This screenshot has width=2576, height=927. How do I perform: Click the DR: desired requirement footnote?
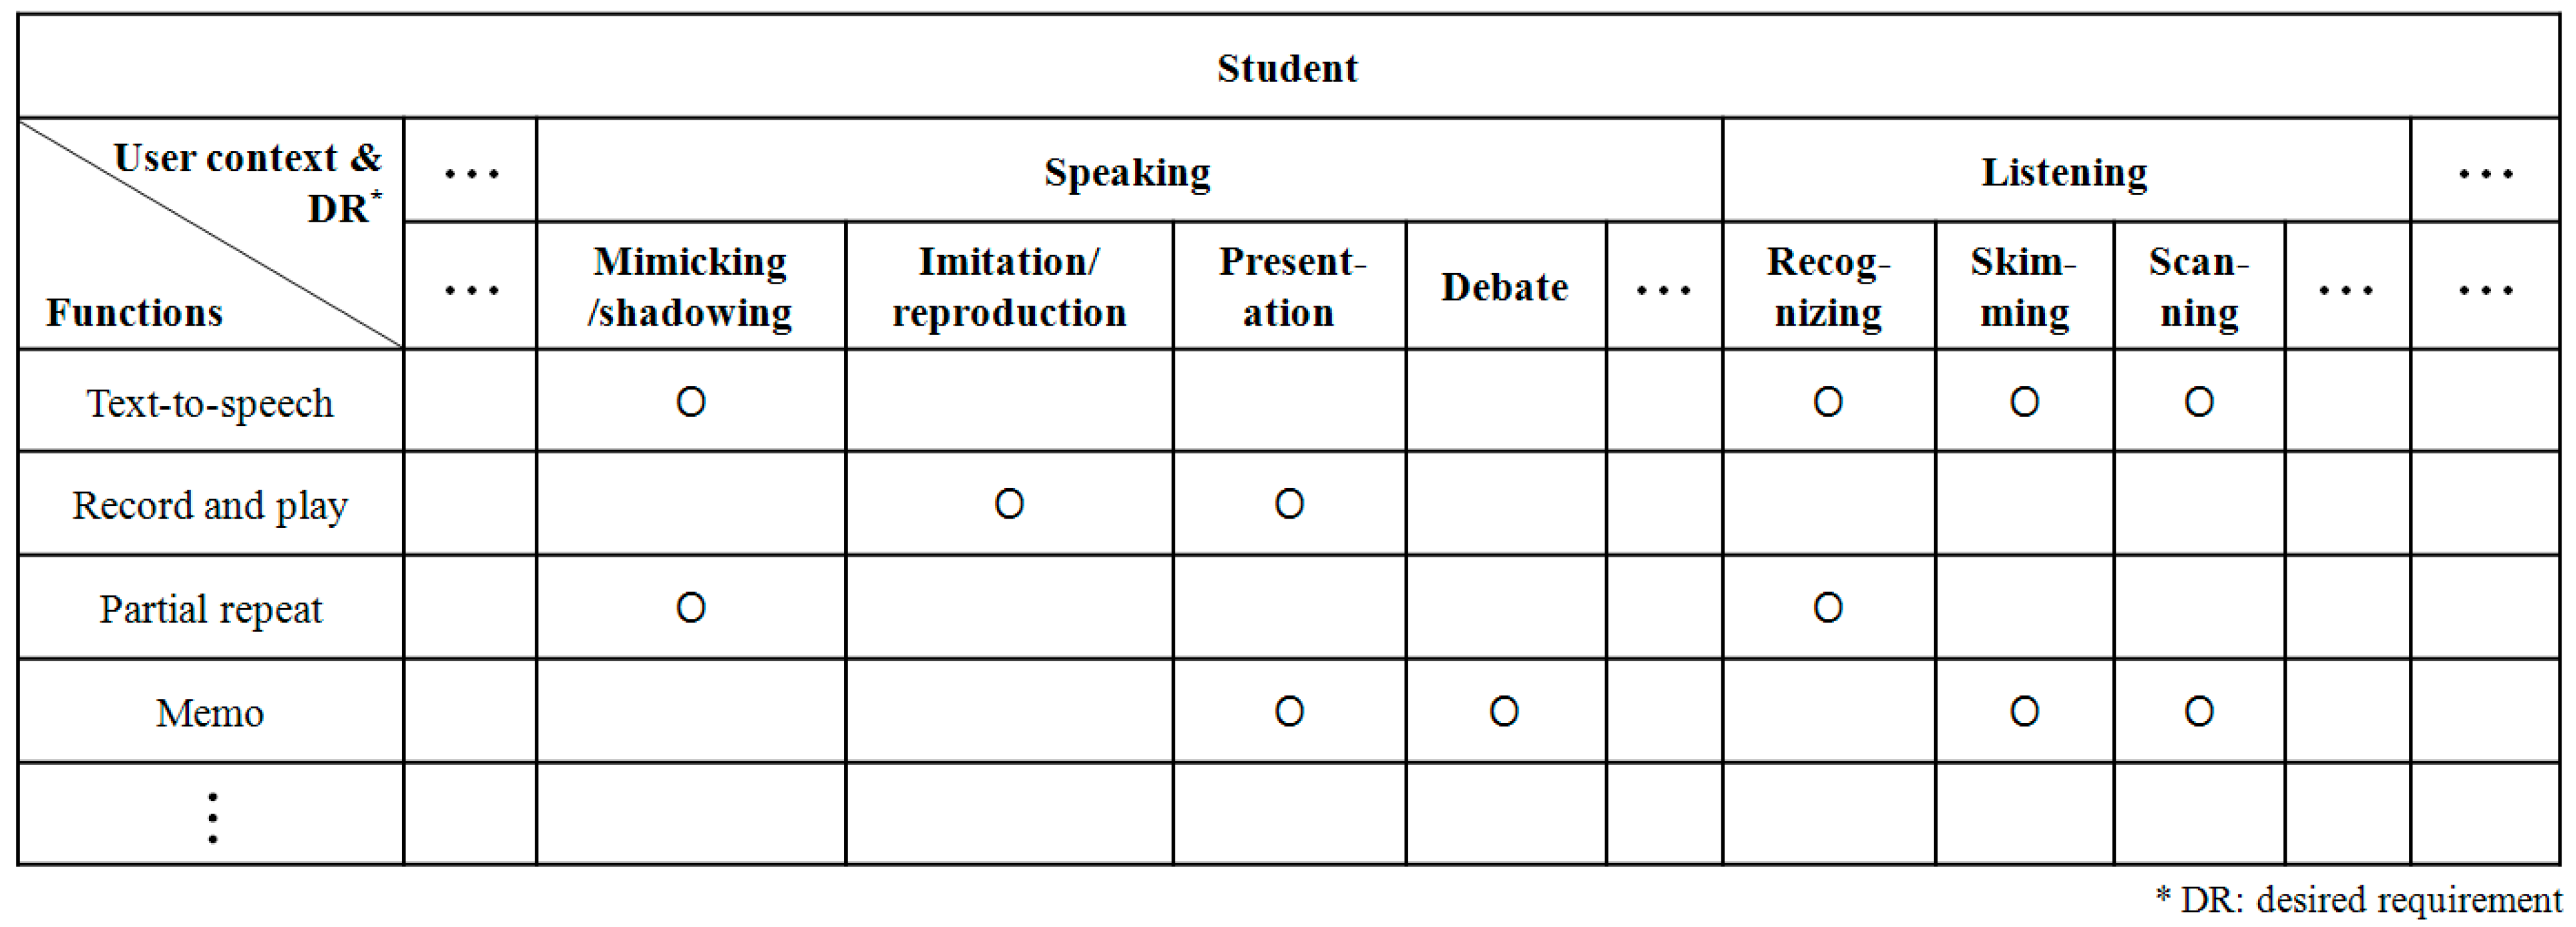pyautogui.click(x=2359, y=900)
